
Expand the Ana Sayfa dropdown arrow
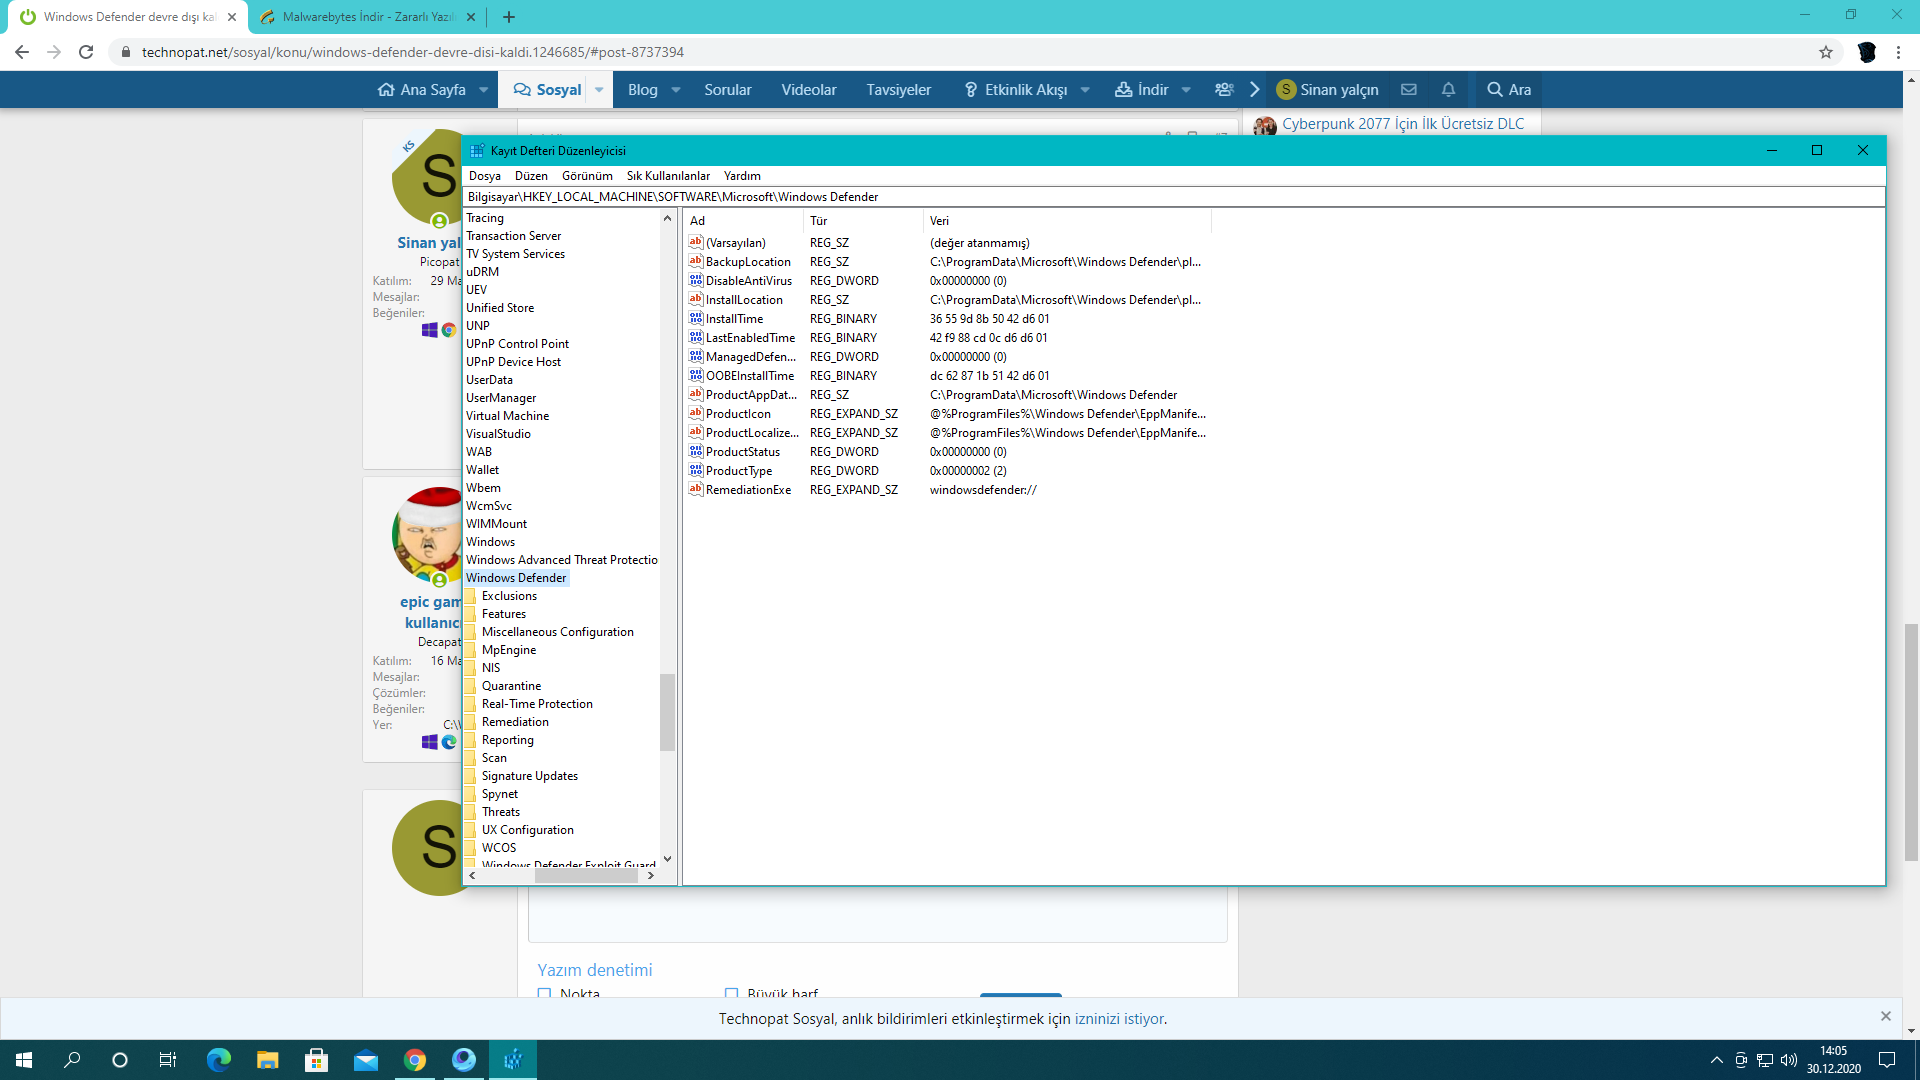pos(484,90)
